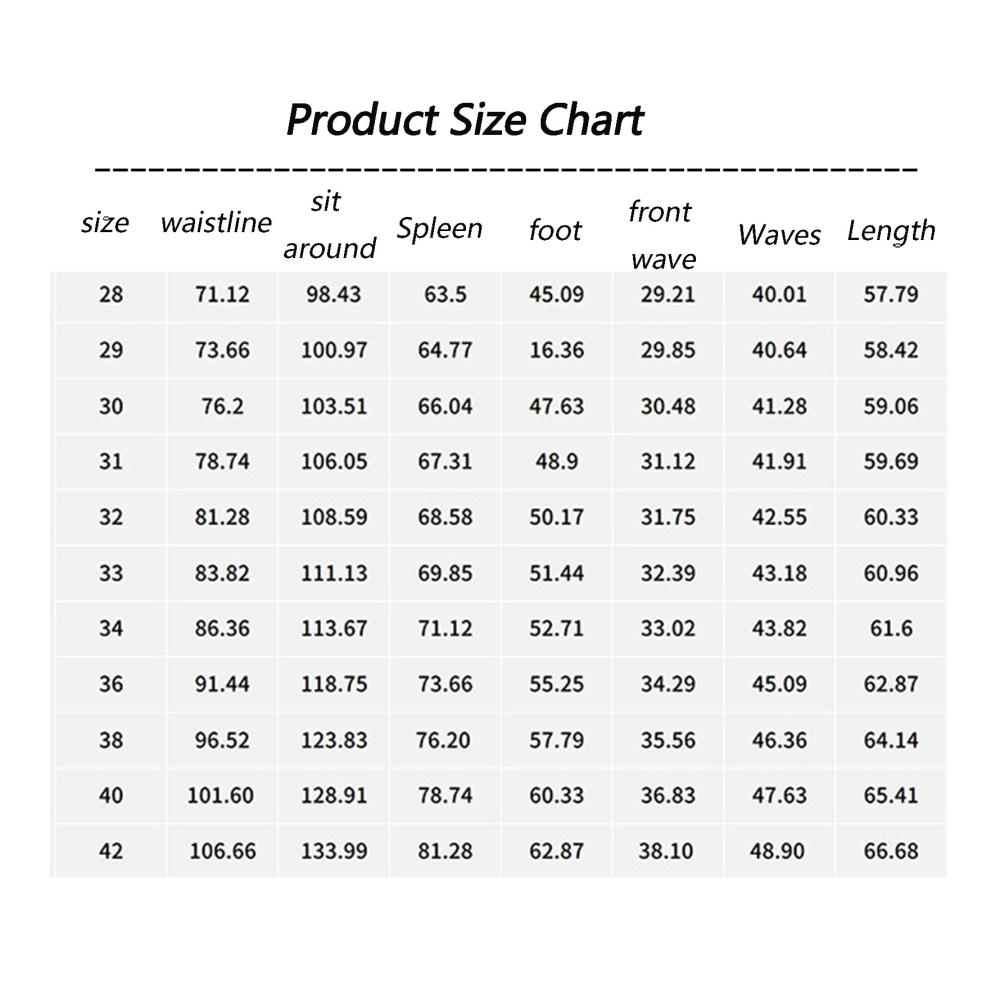Select the size 28 row label
The height and width of the screenshot is (1000, 1000).
point(111,295)
